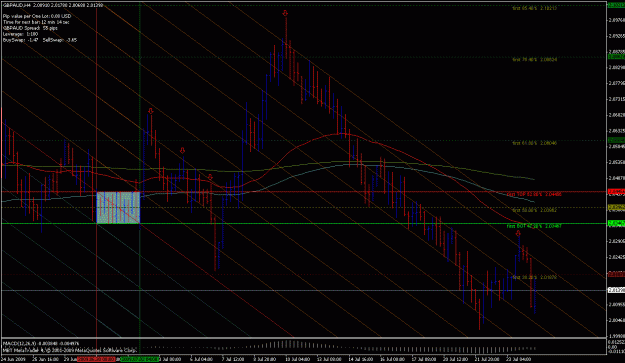Click the '25 Jun 16:00' date on time axis

click(46, 359)
